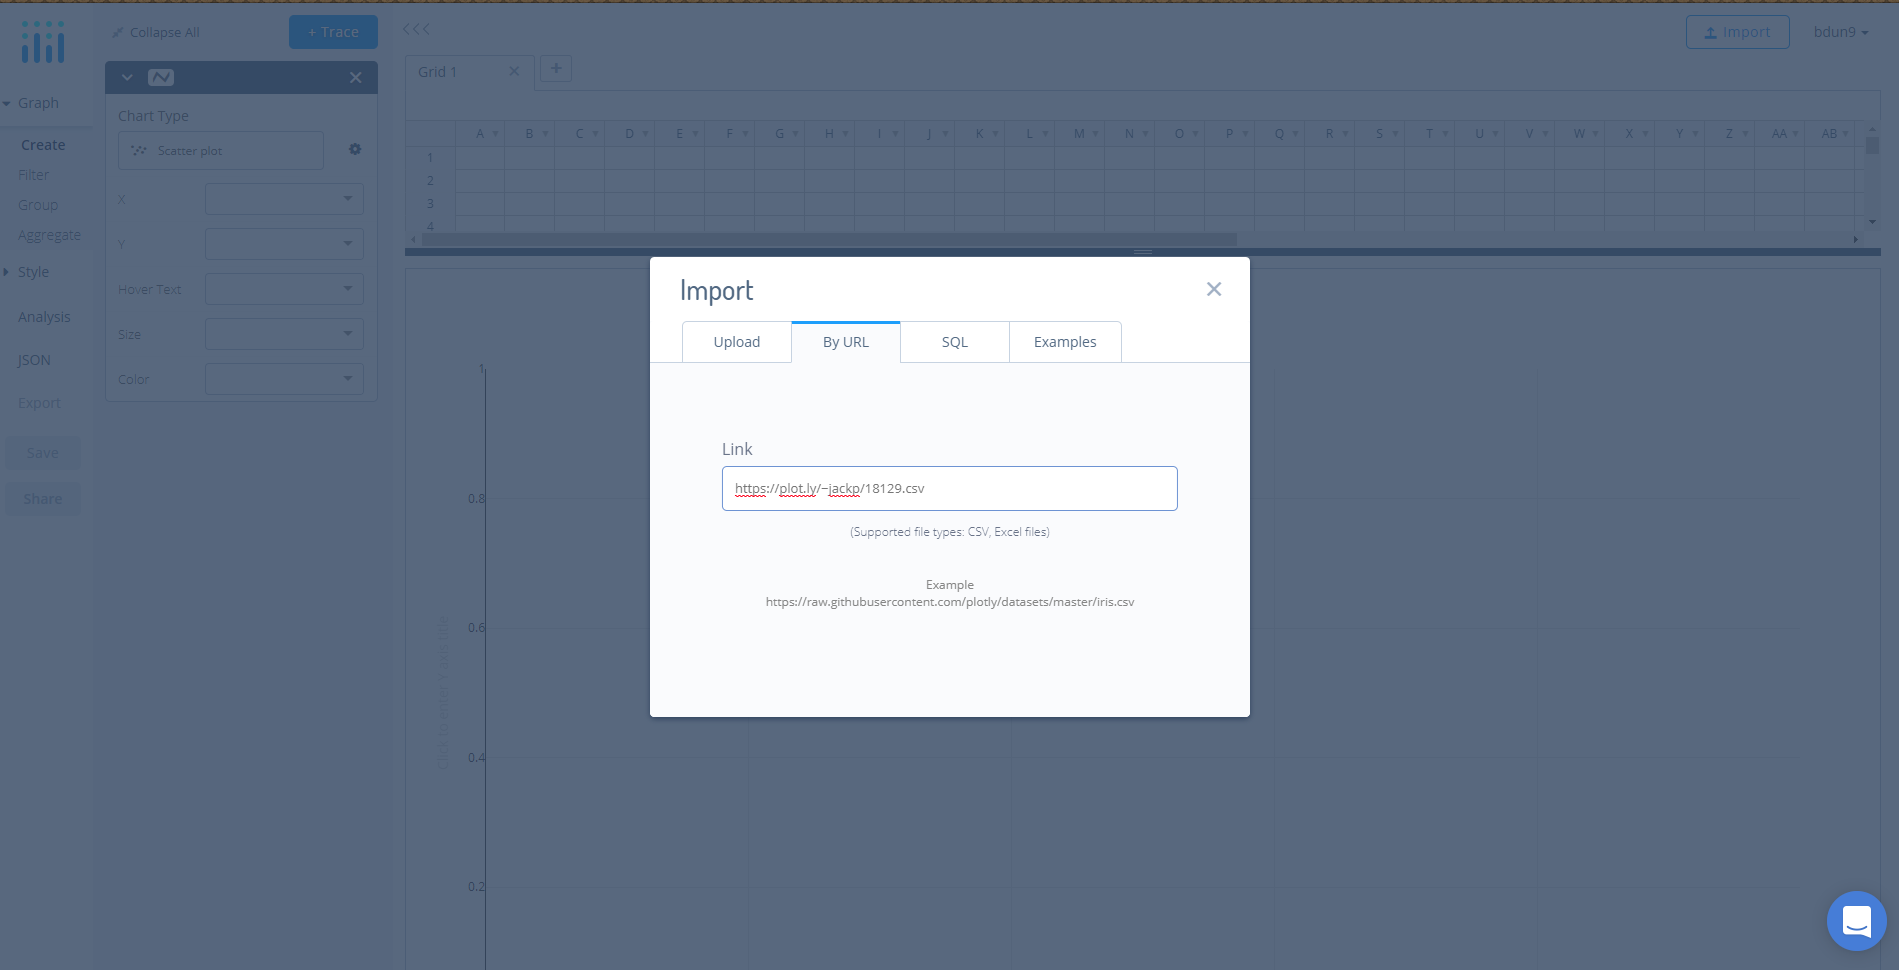
Task: Open the SQL import tab
Action: (x=955, y=342)
